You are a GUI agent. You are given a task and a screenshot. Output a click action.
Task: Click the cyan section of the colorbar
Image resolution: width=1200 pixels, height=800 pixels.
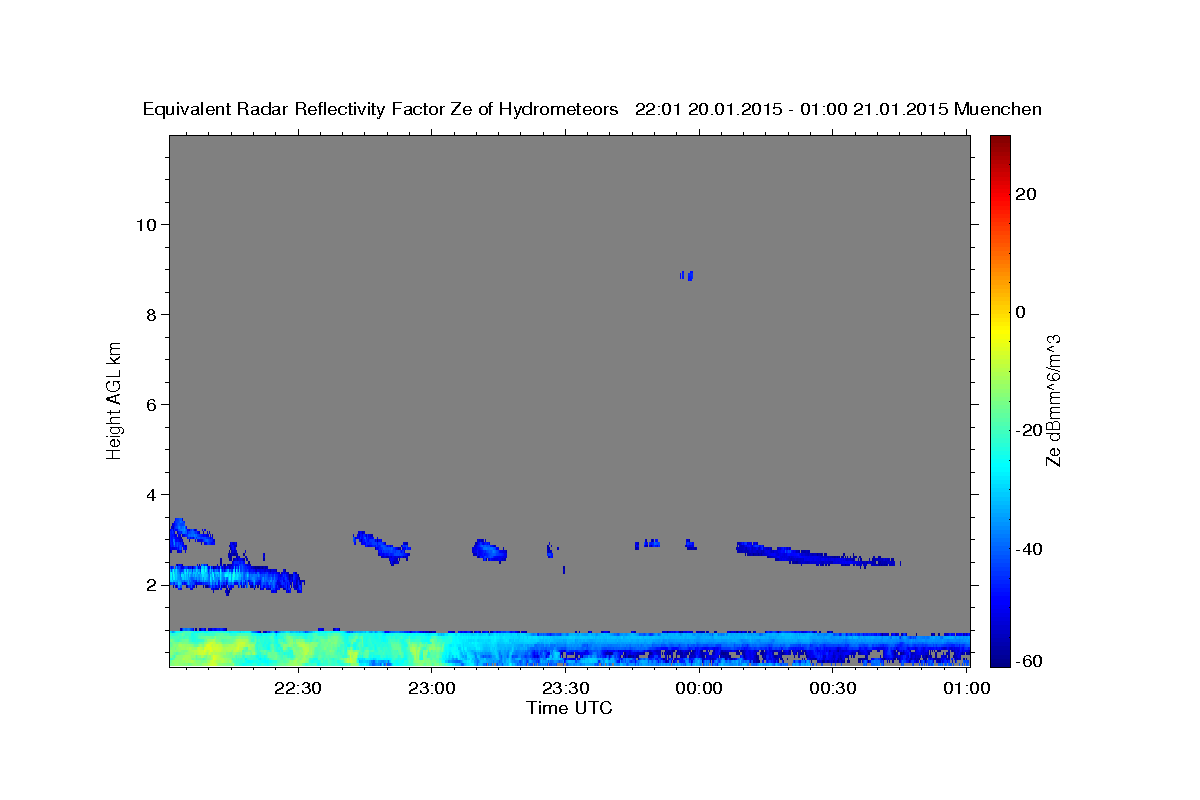pos(1000,465)
